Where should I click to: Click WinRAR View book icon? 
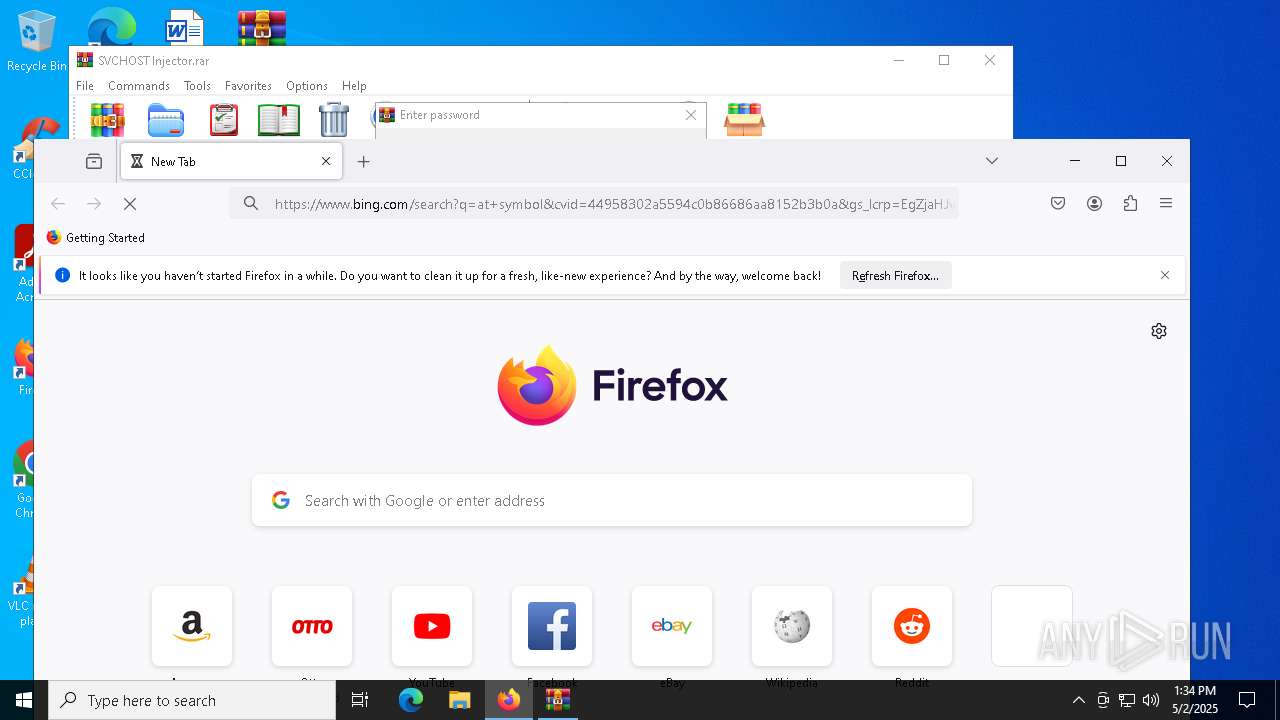click(279, 120)
